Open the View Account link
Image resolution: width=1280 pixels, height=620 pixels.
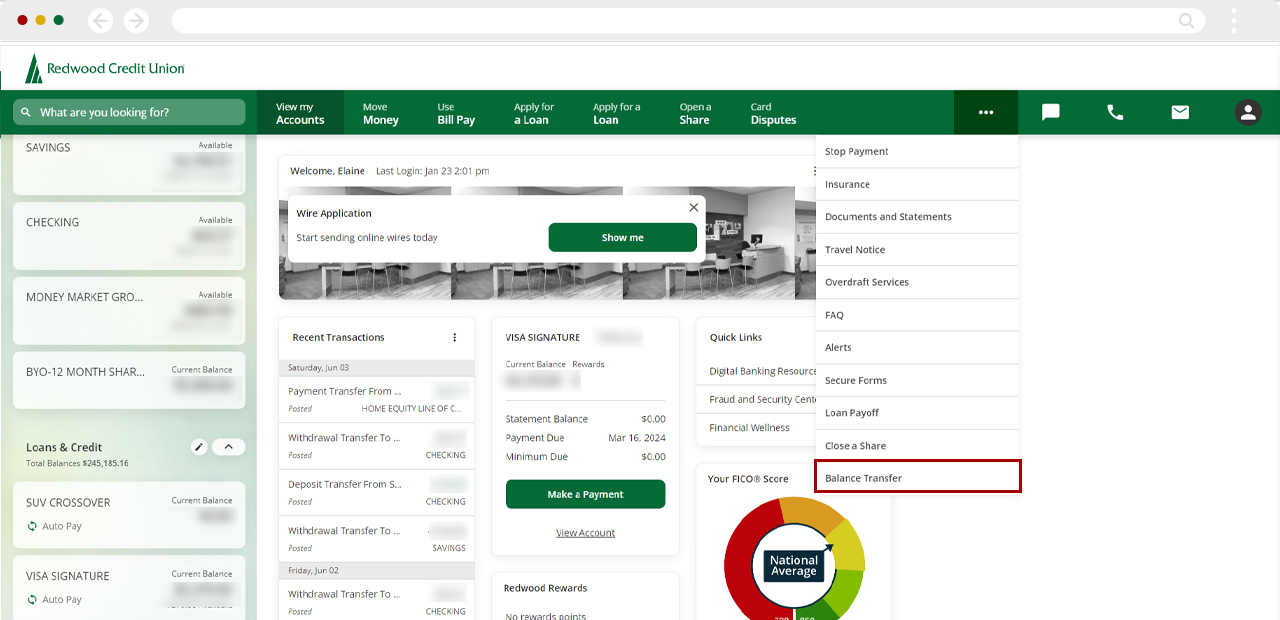coord(585,533)
